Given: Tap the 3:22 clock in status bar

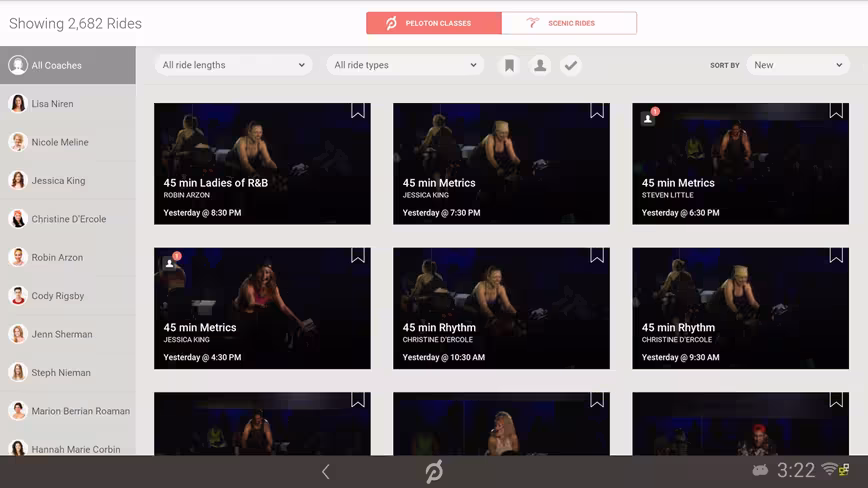Looking at the screenshot, I should (795, 470).
